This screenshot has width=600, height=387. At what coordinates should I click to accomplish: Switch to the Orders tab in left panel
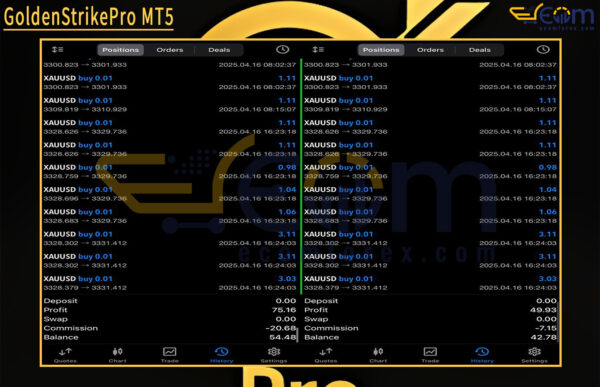click(x=170, y=50)
